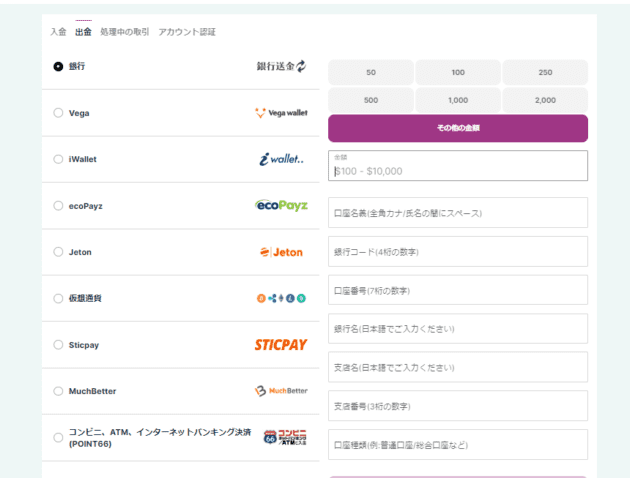Screen dimensions: 630x478
Task: Select the iWallet payment radio button
Action: tap(58, 159)
